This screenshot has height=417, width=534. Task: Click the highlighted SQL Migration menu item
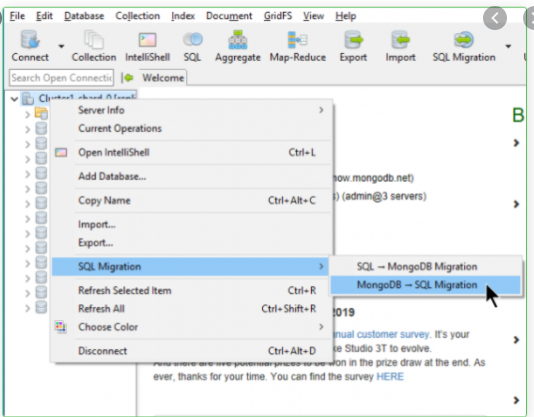pyautogui.click(x=190, y=266)
